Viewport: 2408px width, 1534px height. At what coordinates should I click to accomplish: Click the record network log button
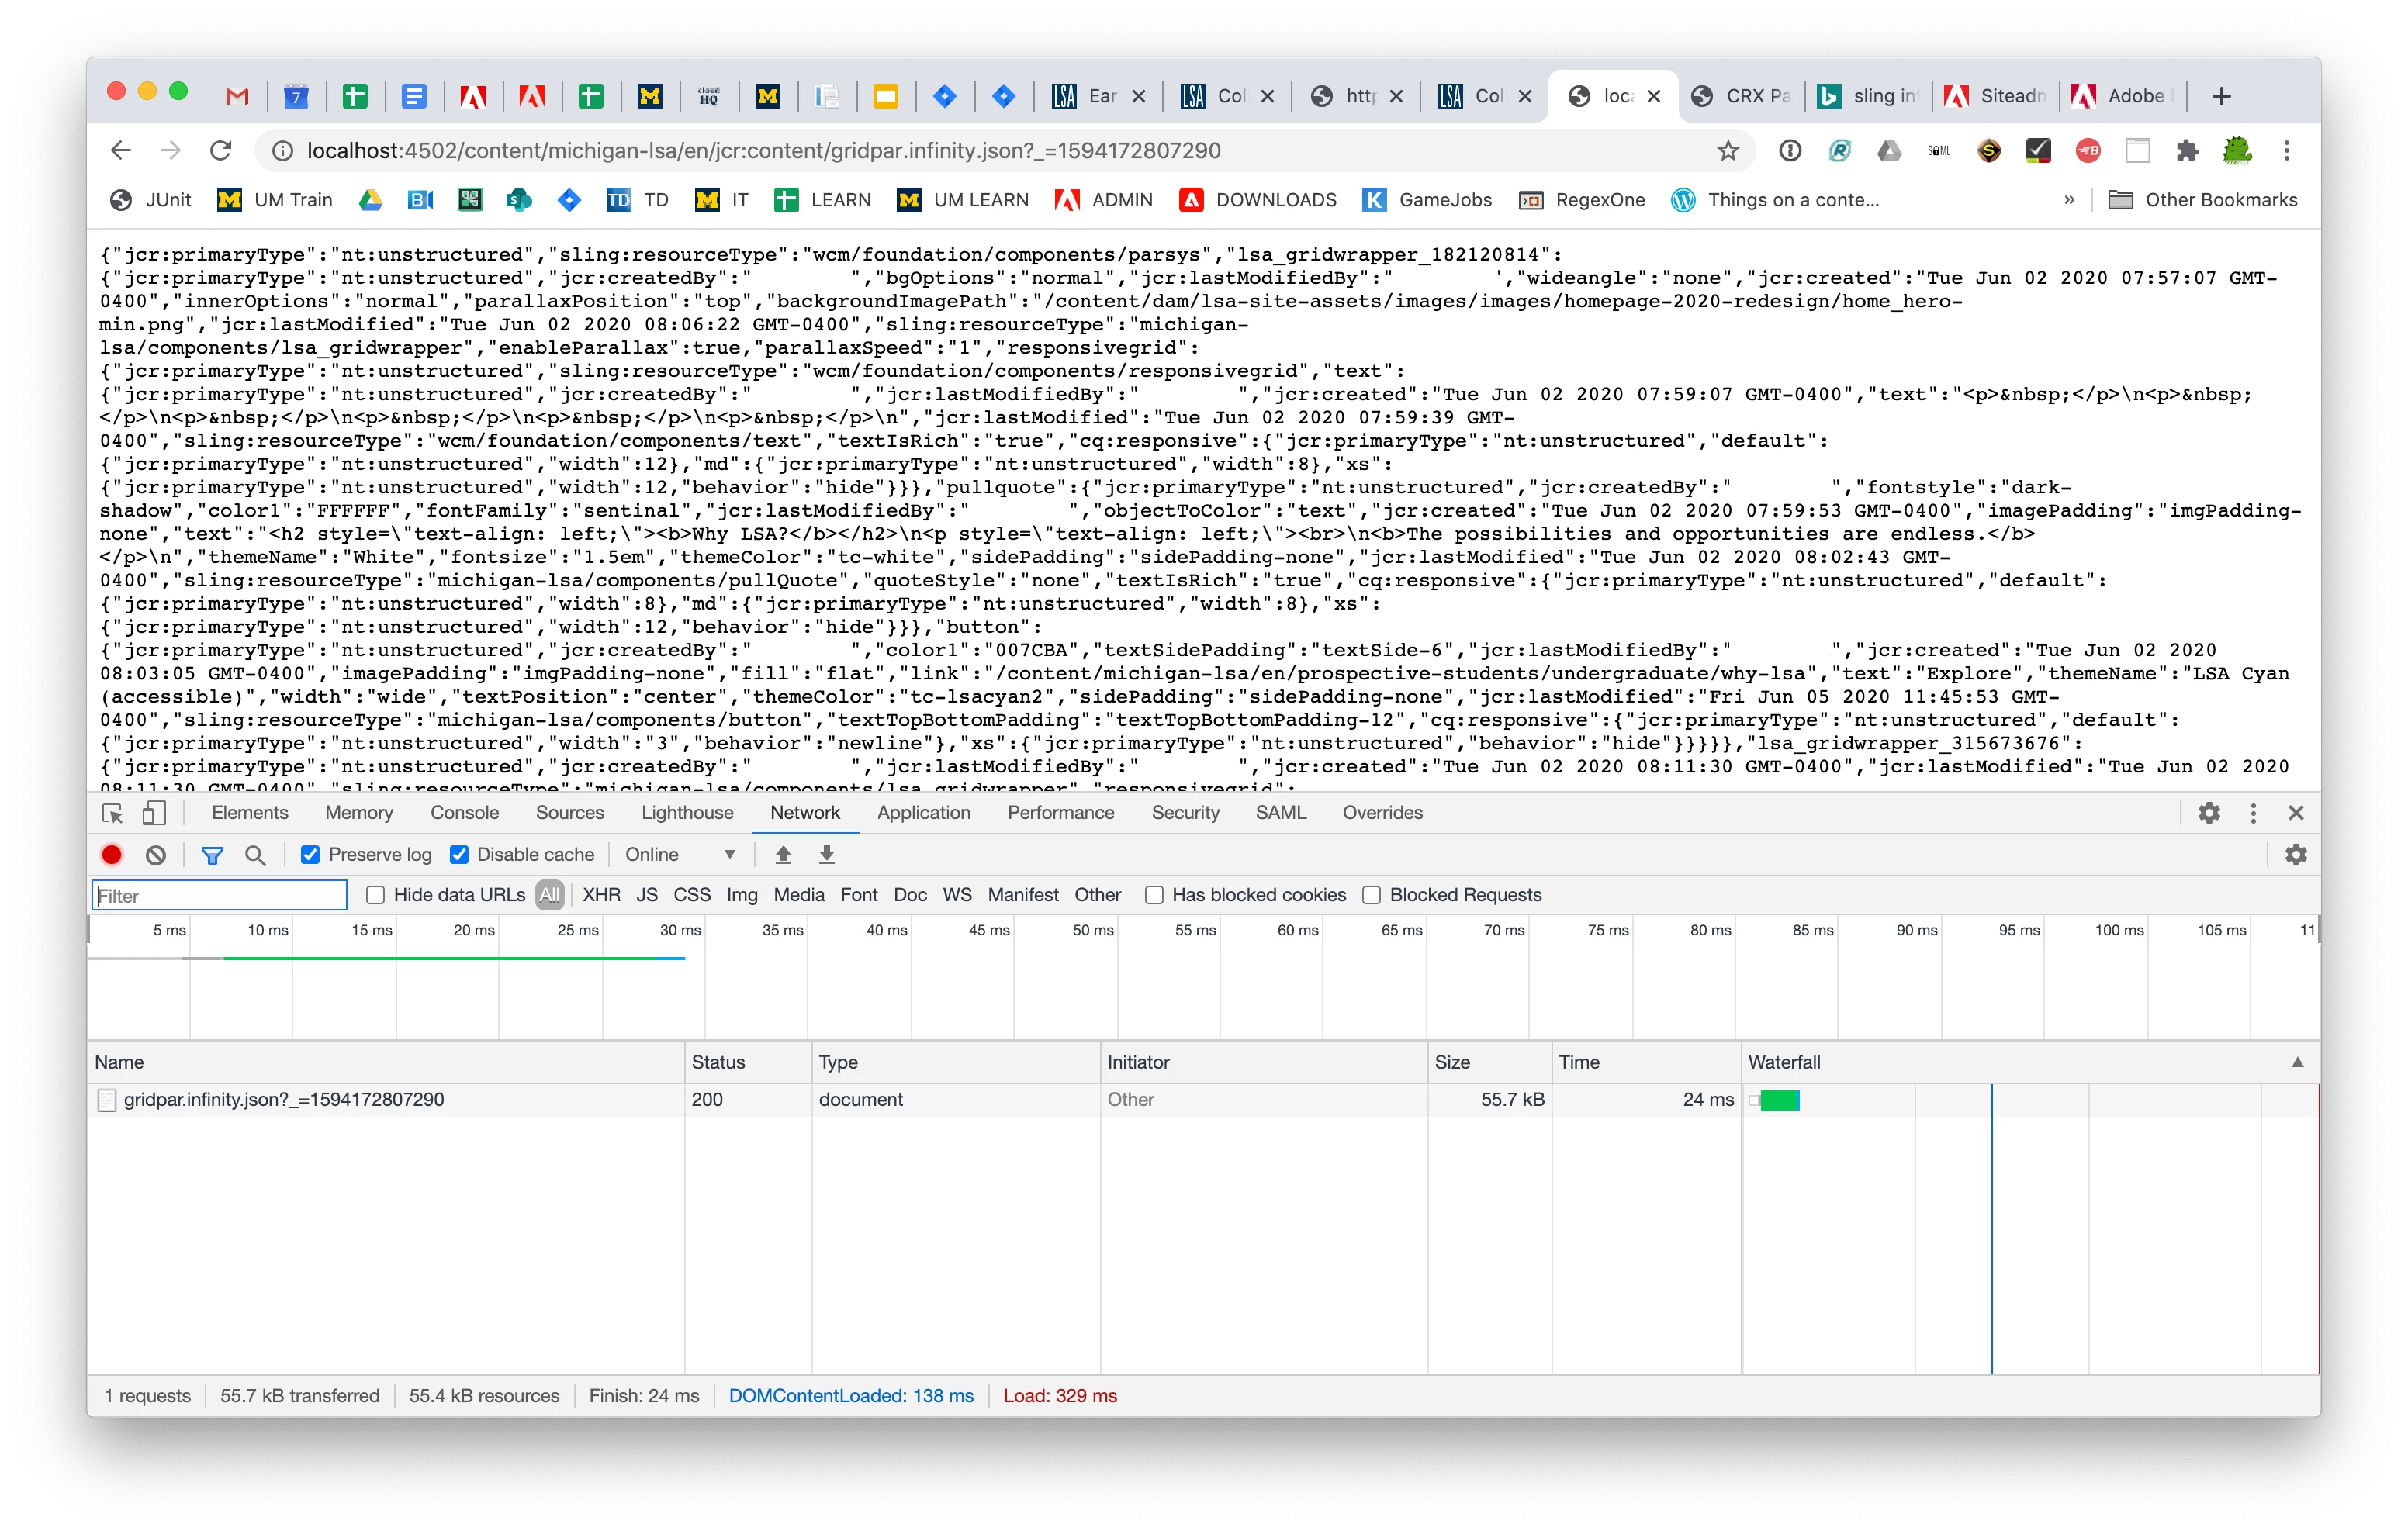coord(111,855)
